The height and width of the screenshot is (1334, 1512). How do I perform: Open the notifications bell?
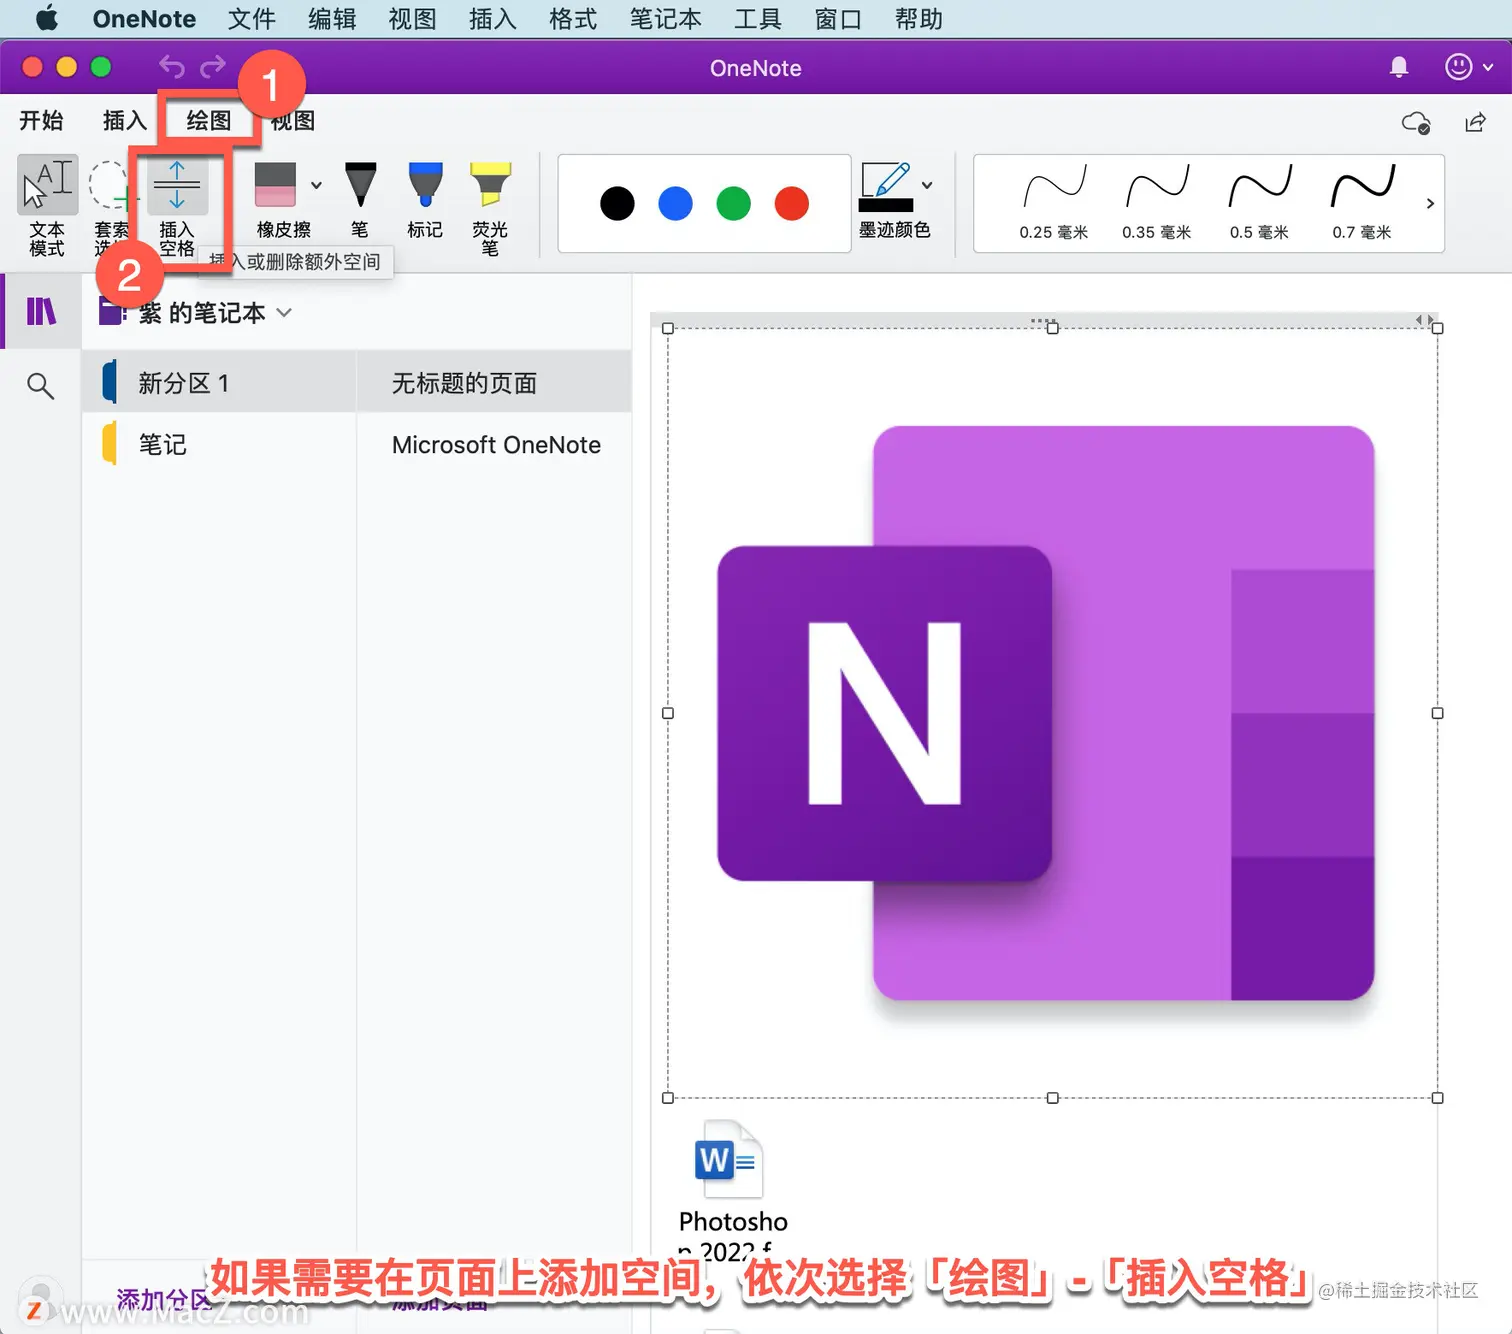click(1399, 67)
